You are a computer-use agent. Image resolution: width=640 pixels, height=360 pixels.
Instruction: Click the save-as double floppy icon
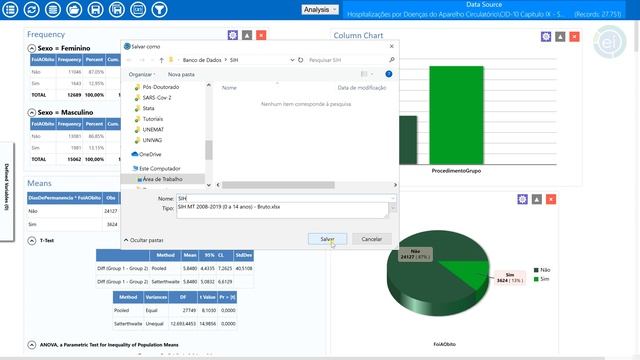click(x=117, y=9)
